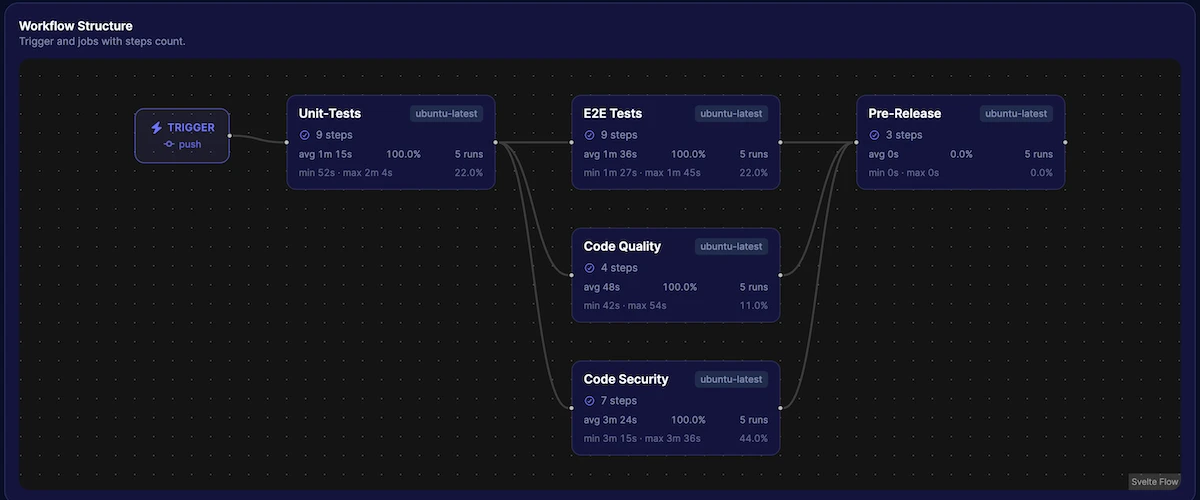This screenshot has width=1200, height=500.
Task: Select the Unit-Tests job title
Action: click(x=330, y=114)
